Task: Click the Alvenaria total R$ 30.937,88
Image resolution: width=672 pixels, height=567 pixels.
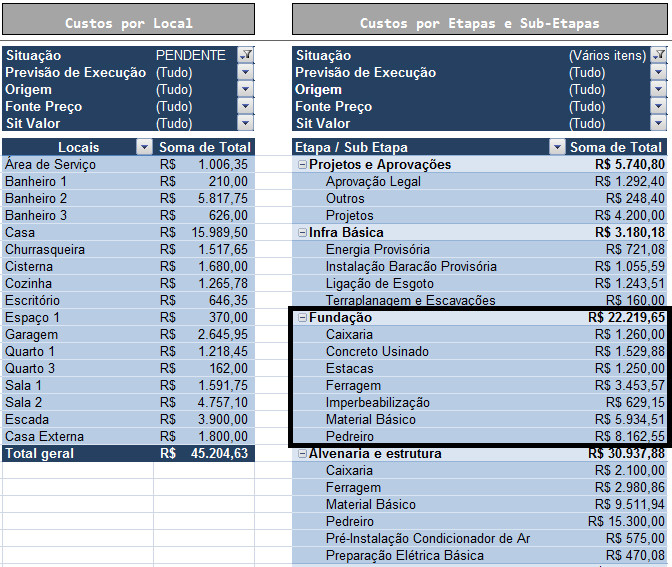Action: [x=626, y=453]
